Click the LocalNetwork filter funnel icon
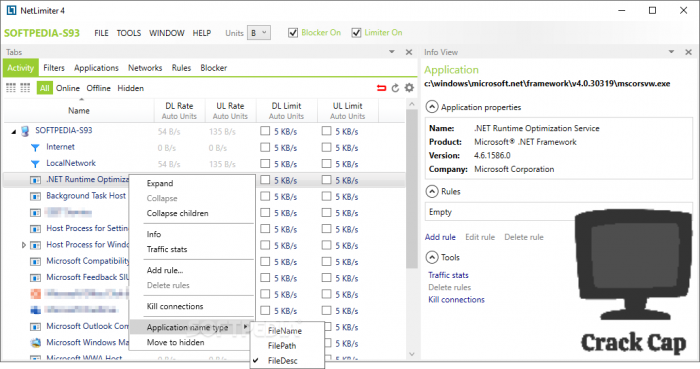The image size is (700, 369). (x=35, y=164)
